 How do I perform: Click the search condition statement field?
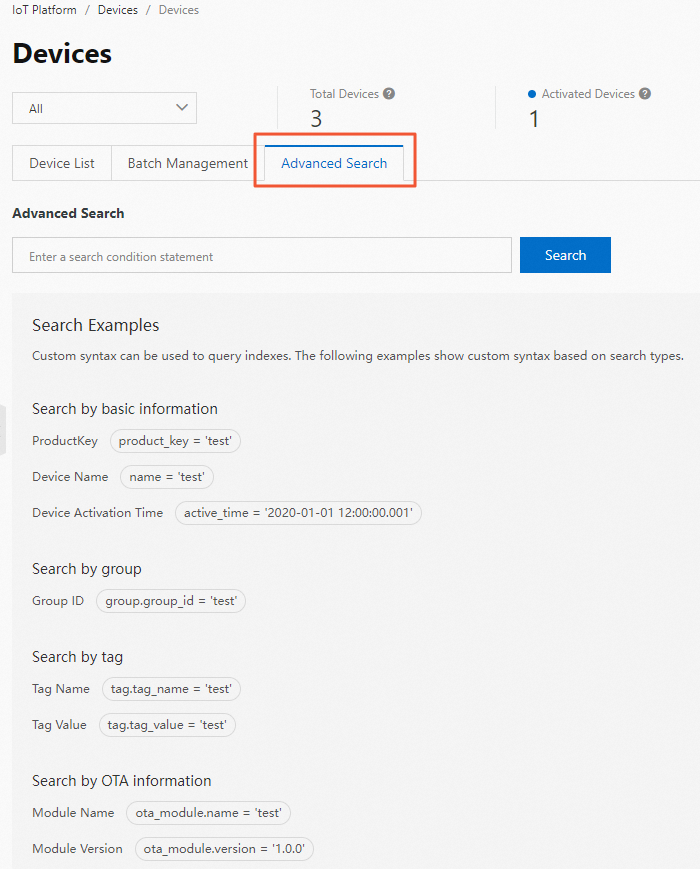pos(262,256)
